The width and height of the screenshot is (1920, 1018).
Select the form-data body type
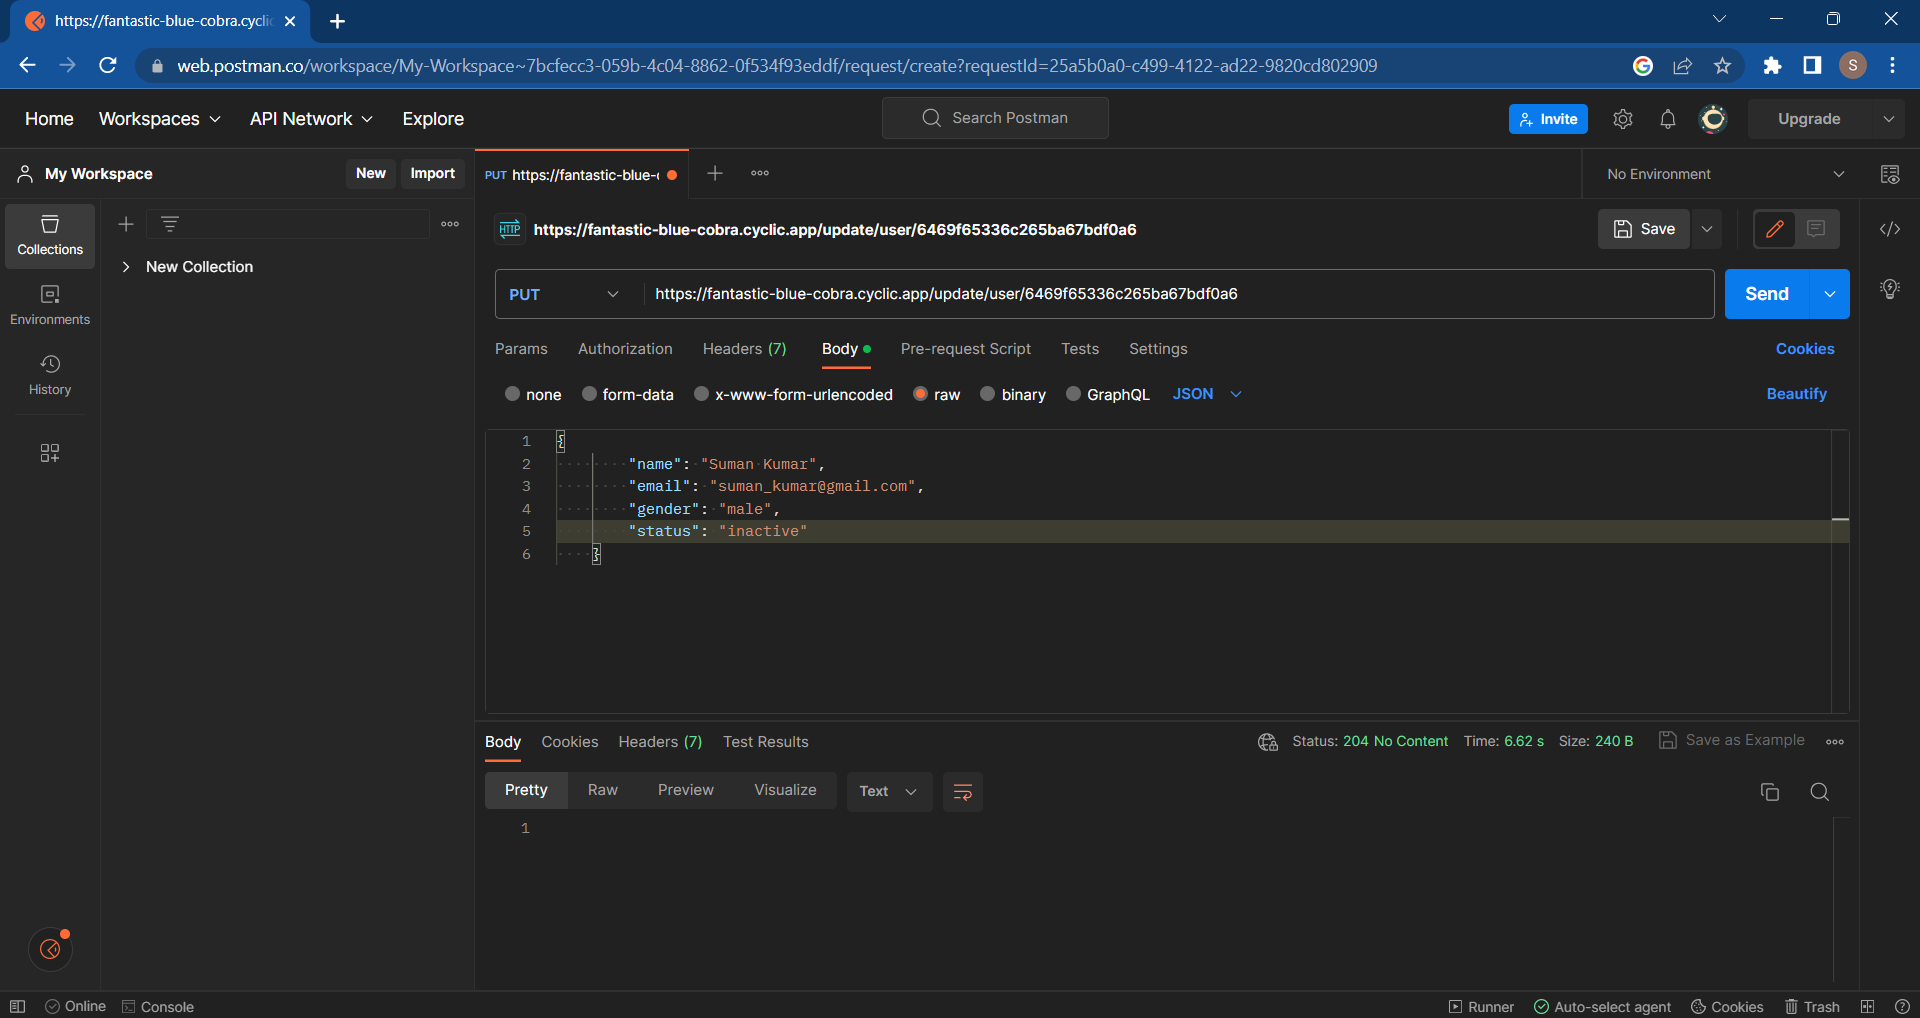[590, 394]
